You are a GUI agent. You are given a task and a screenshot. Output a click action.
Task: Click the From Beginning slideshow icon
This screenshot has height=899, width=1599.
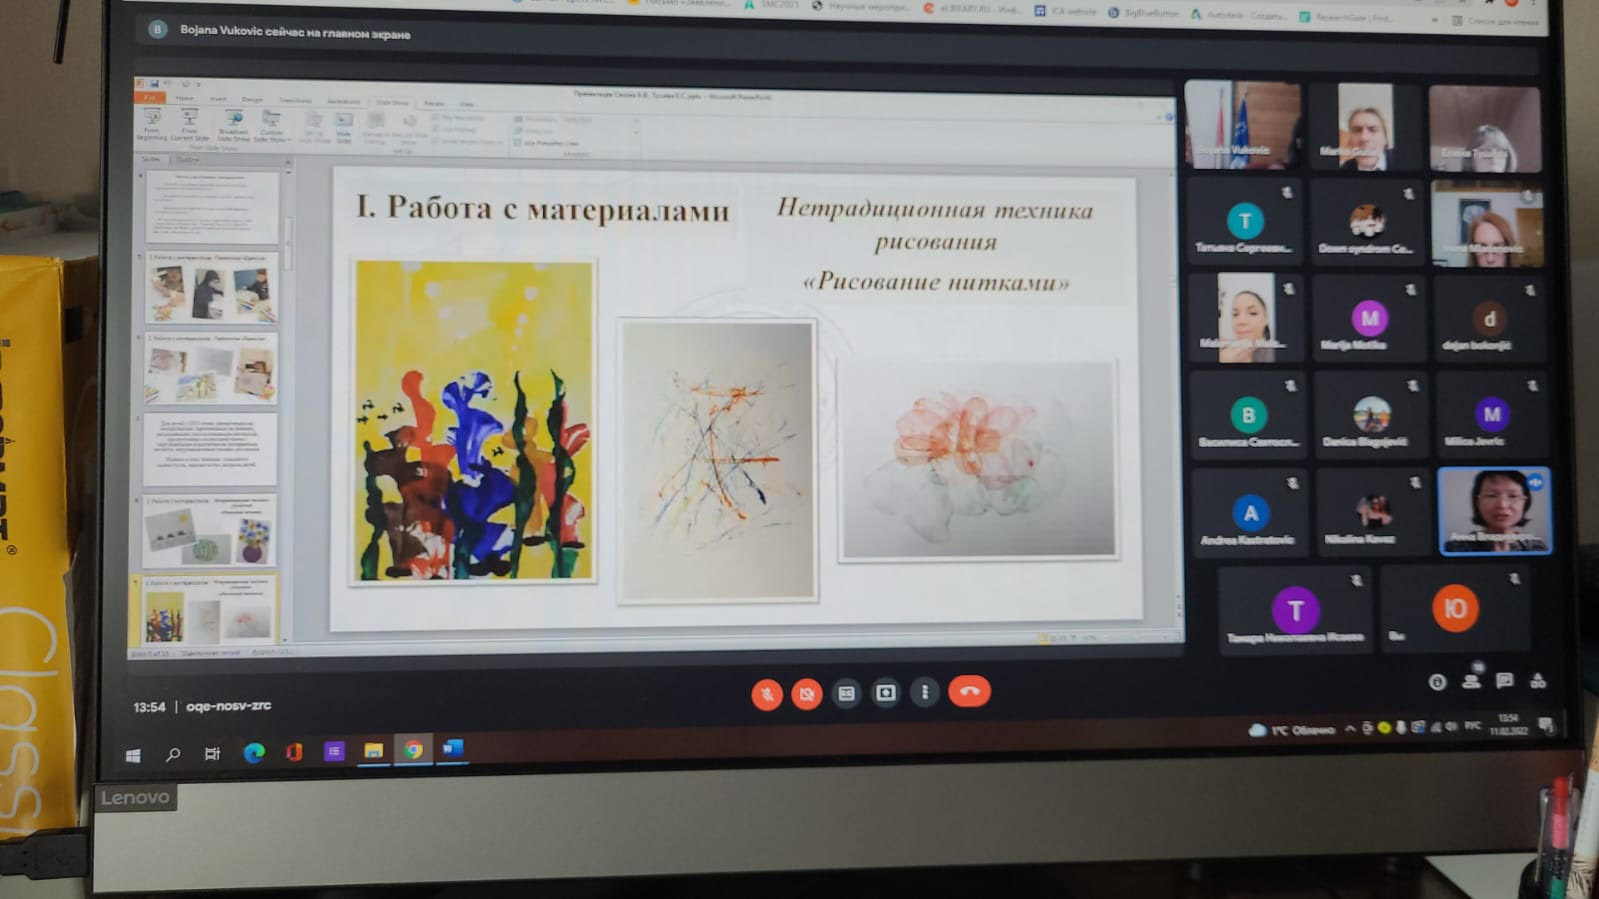tap(152, 125)
